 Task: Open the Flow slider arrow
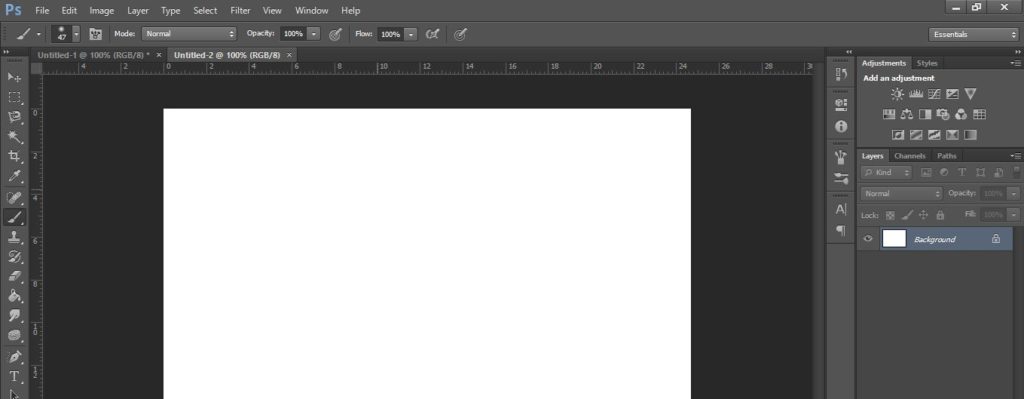(410, 34)
